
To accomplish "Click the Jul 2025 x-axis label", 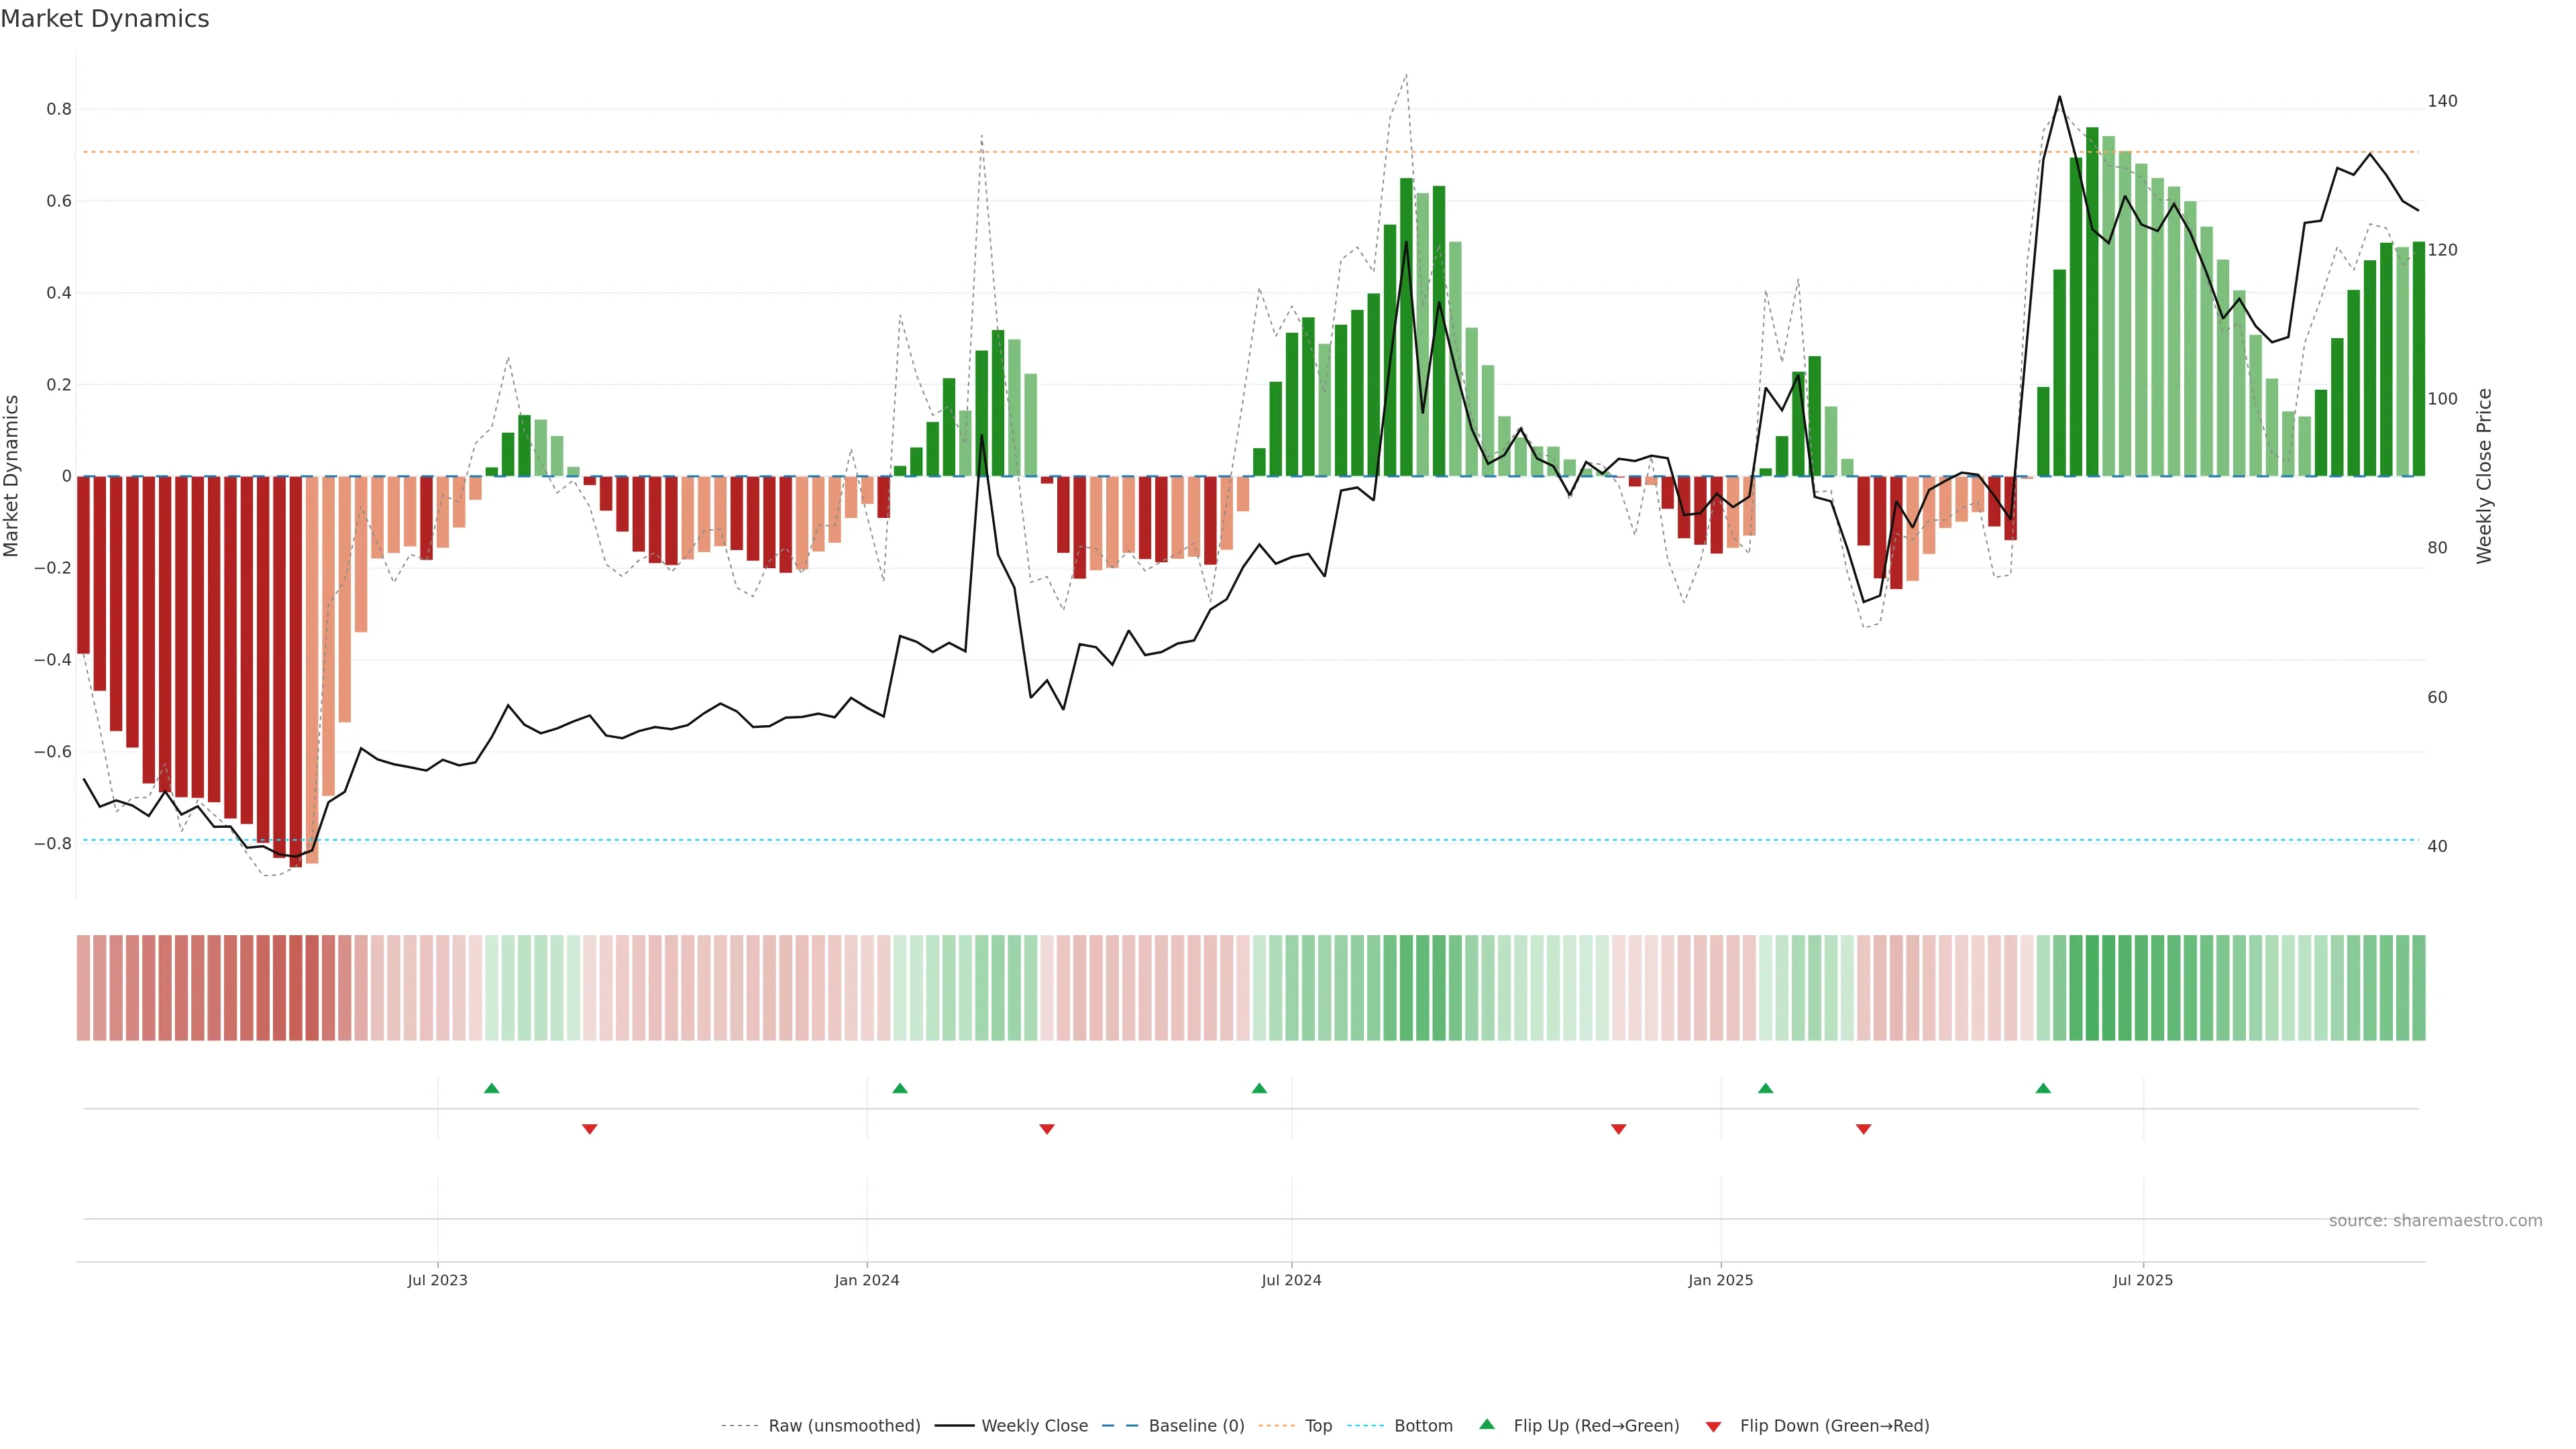I will pyautogui.click(x=2142, y=1280).
